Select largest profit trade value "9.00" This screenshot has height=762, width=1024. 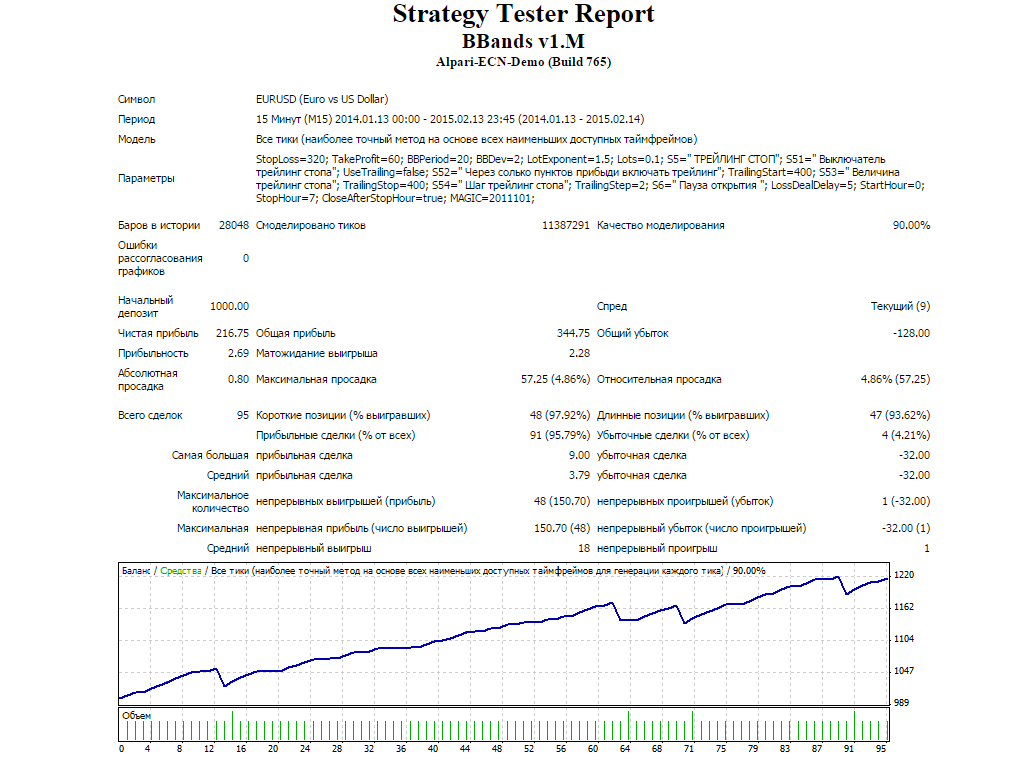tap(579, 455)
